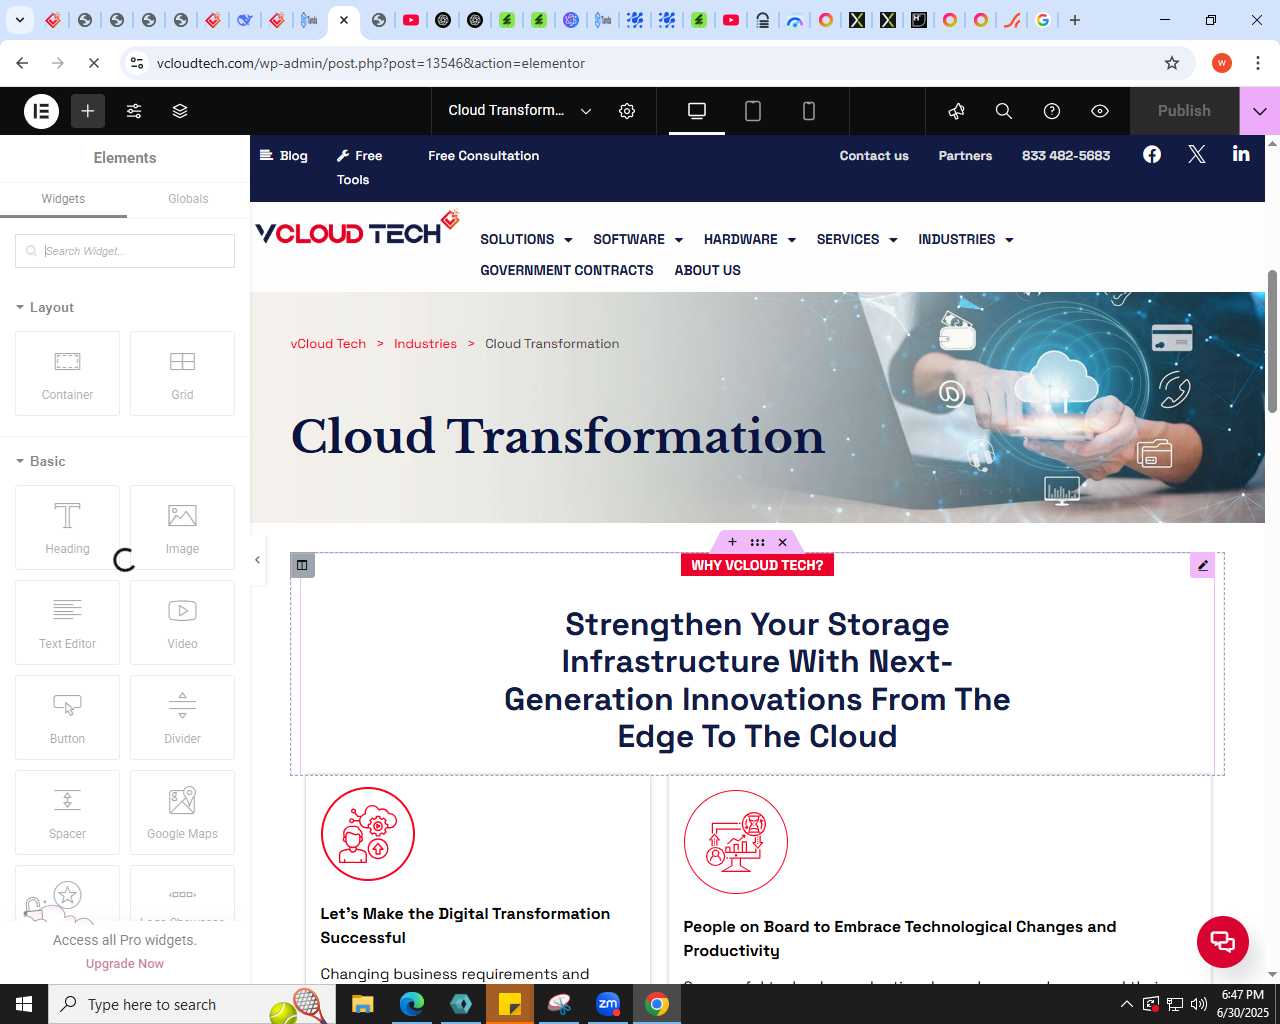Open GOVERNMENT CONTRACTS menu item
This screenshot has height=1024, width=1280.
pyautogui.click(x=567, y=270)
